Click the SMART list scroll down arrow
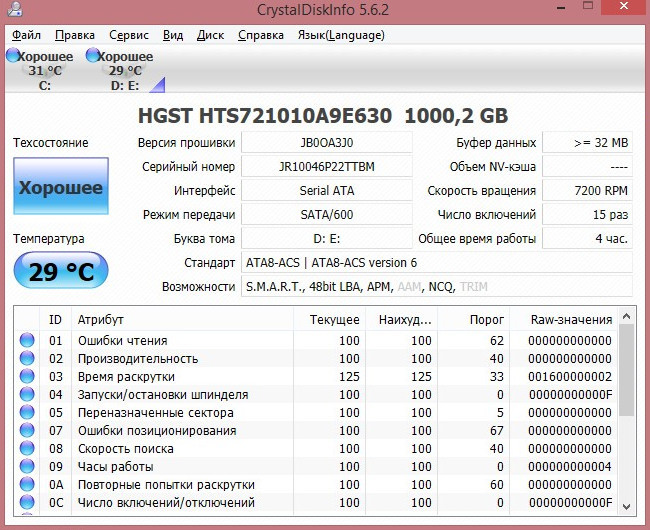 tap(626, 506)
